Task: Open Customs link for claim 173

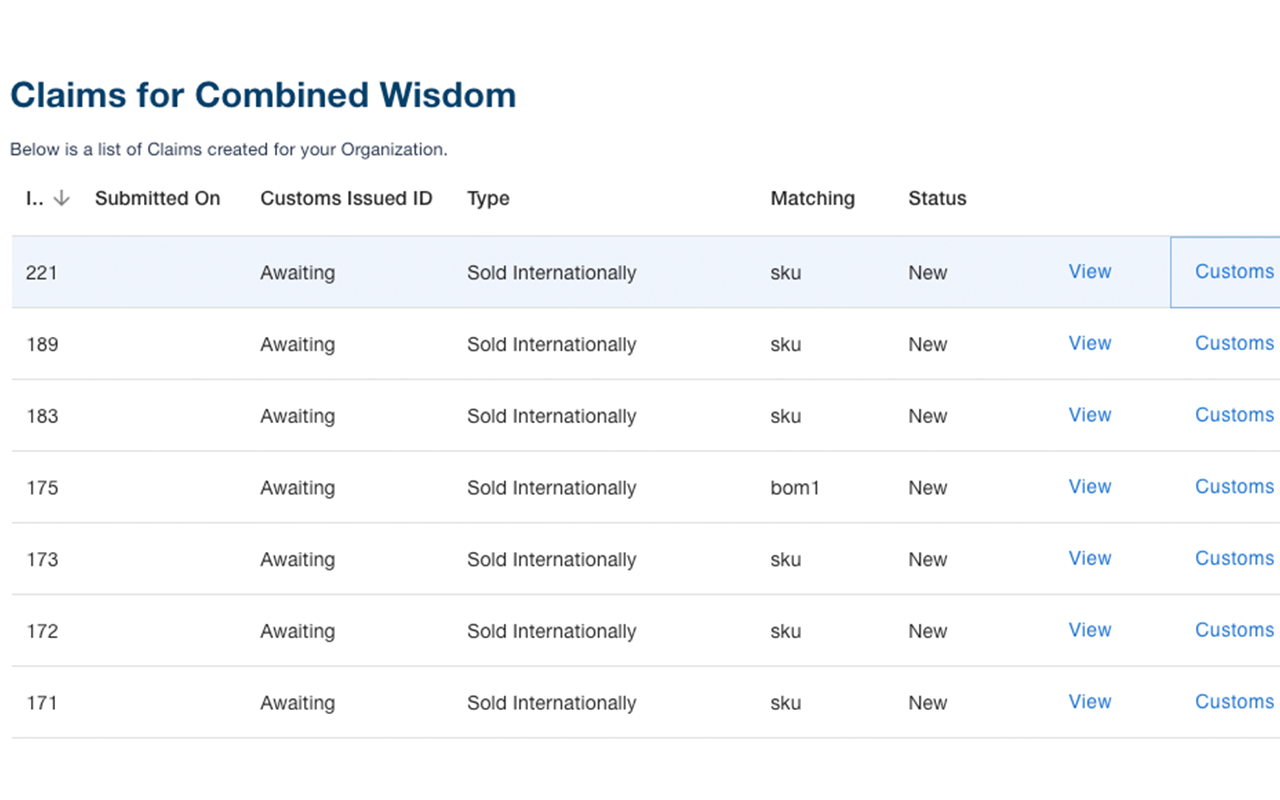Action: pos(1234,558)
